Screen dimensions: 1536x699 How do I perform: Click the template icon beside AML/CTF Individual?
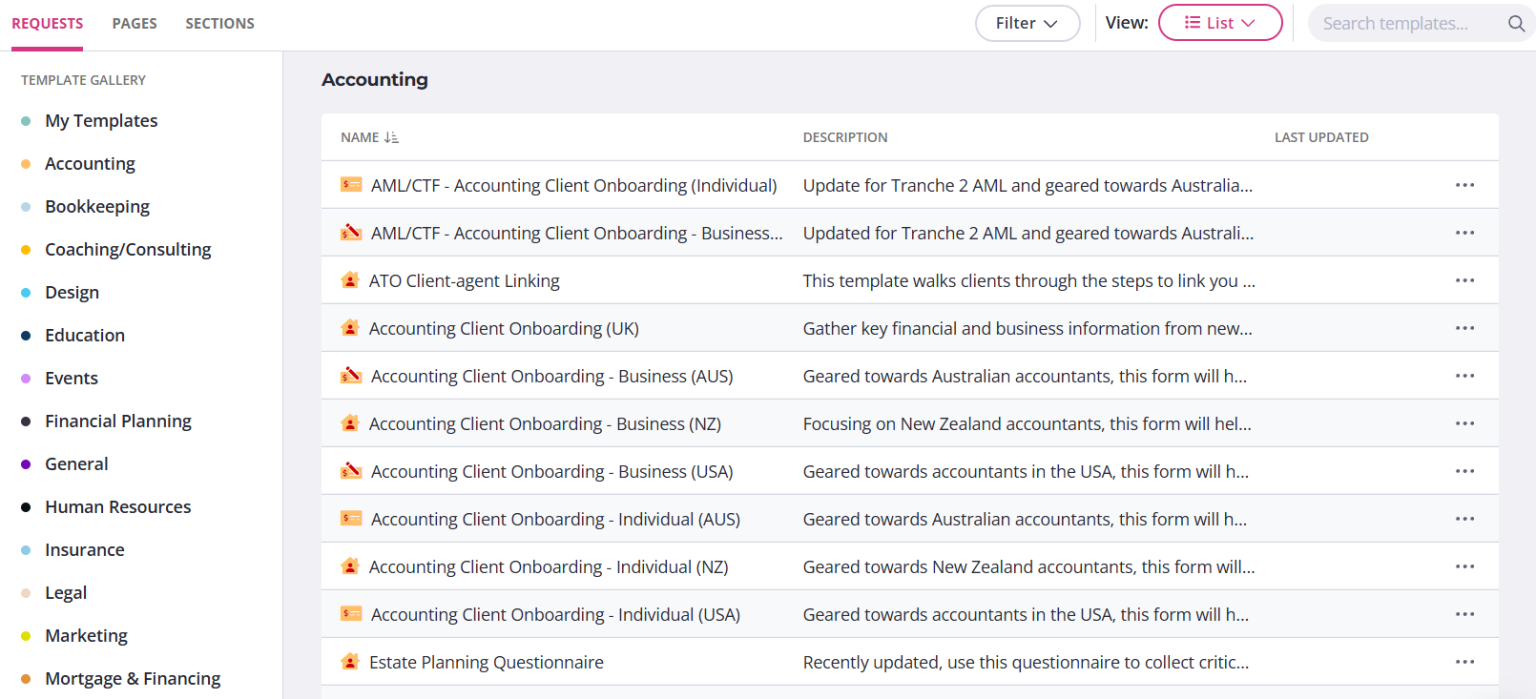point(350,185)
